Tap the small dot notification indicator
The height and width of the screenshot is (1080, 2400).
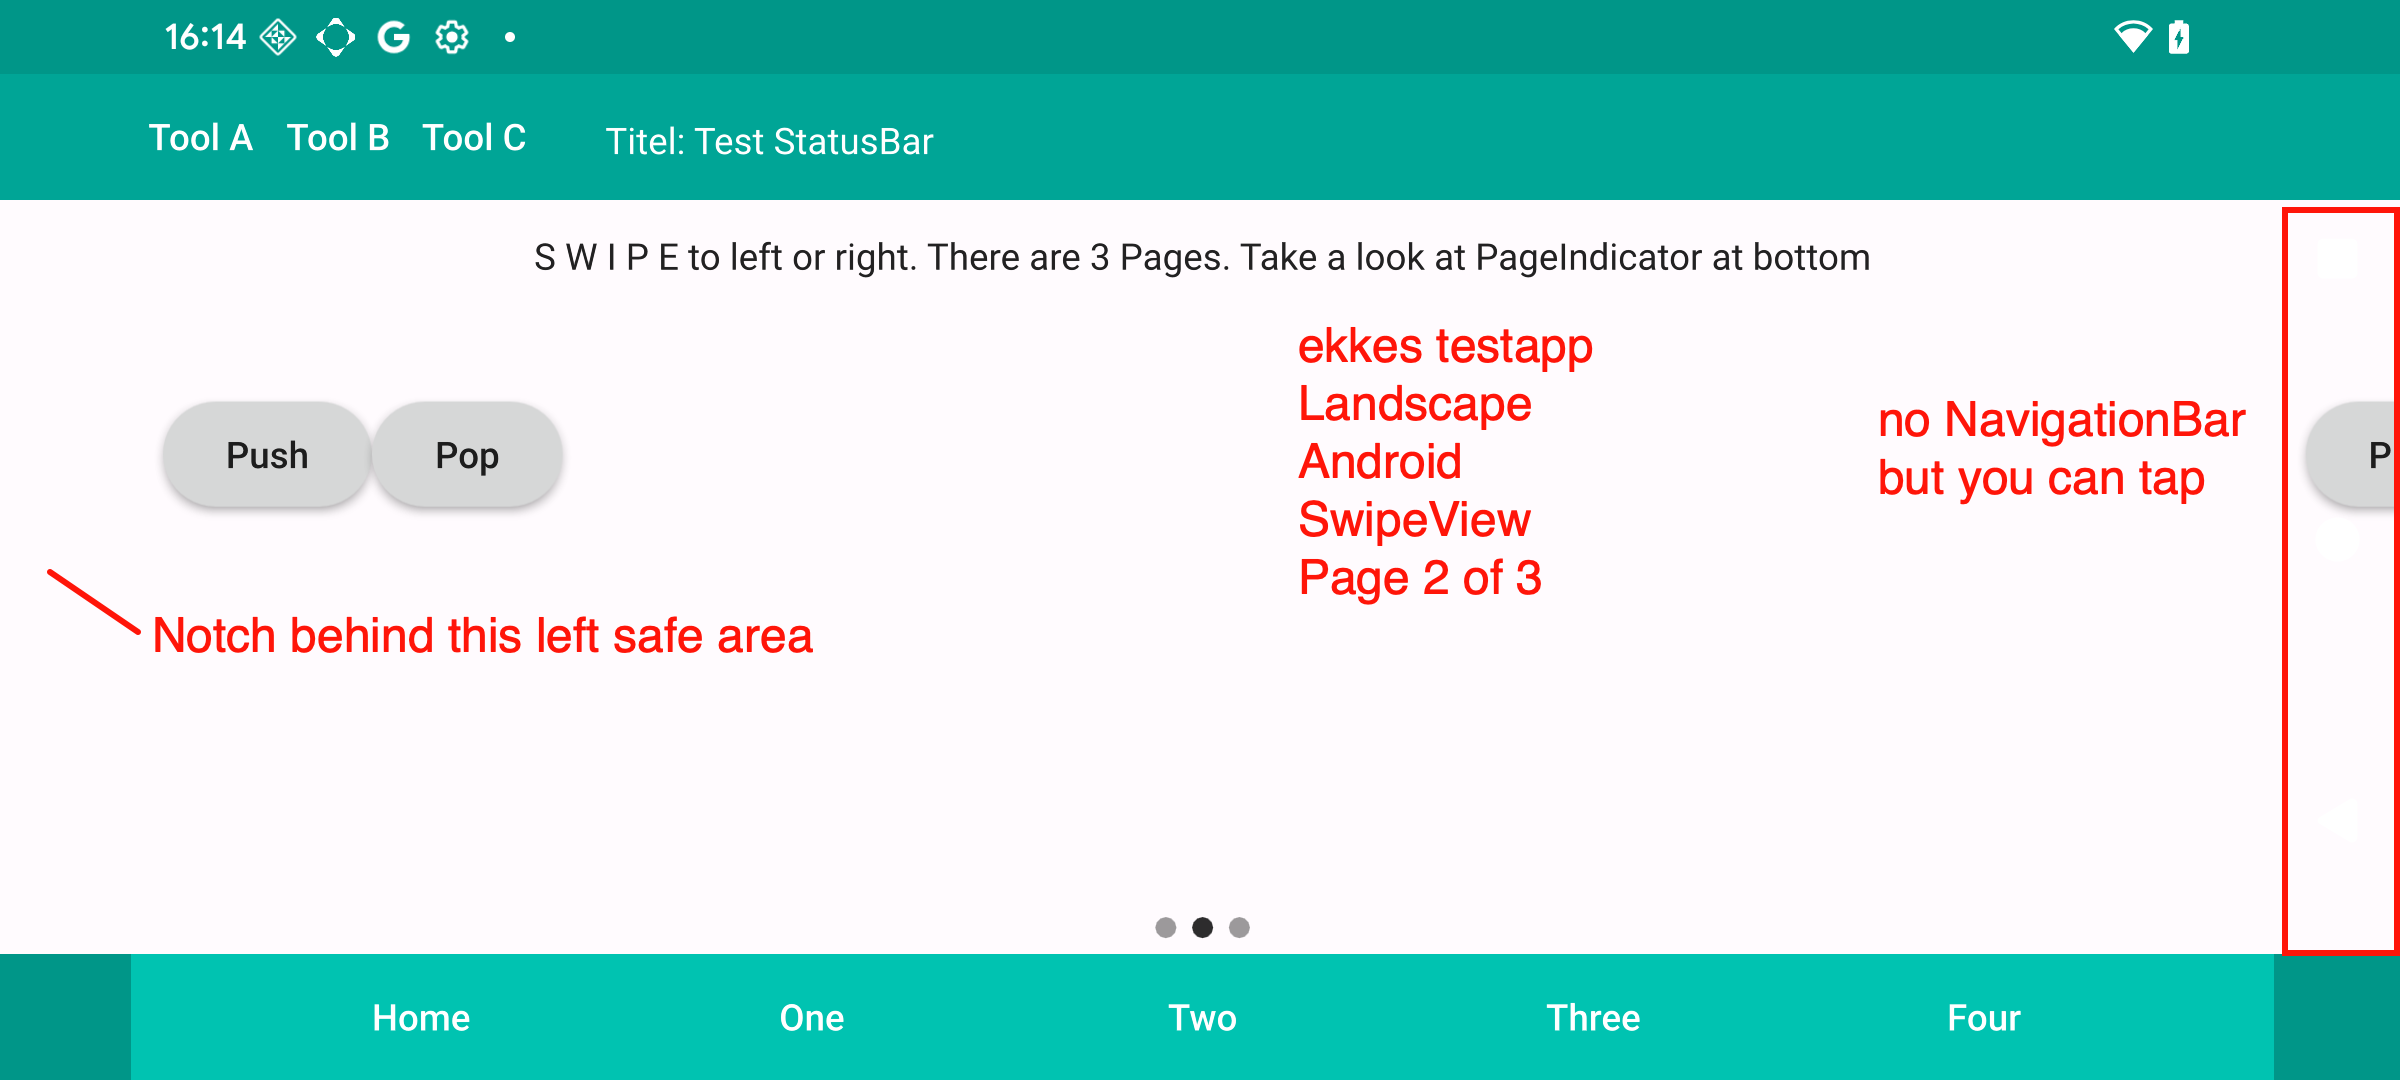[x=510, y=38]
